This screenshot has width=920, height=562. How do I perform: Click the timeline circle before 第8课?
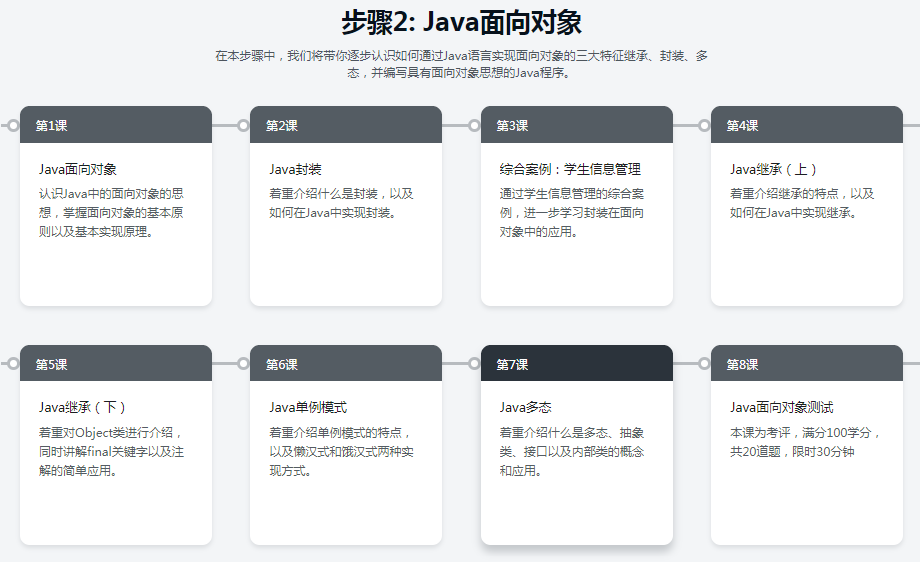click(x=704, y=364)
